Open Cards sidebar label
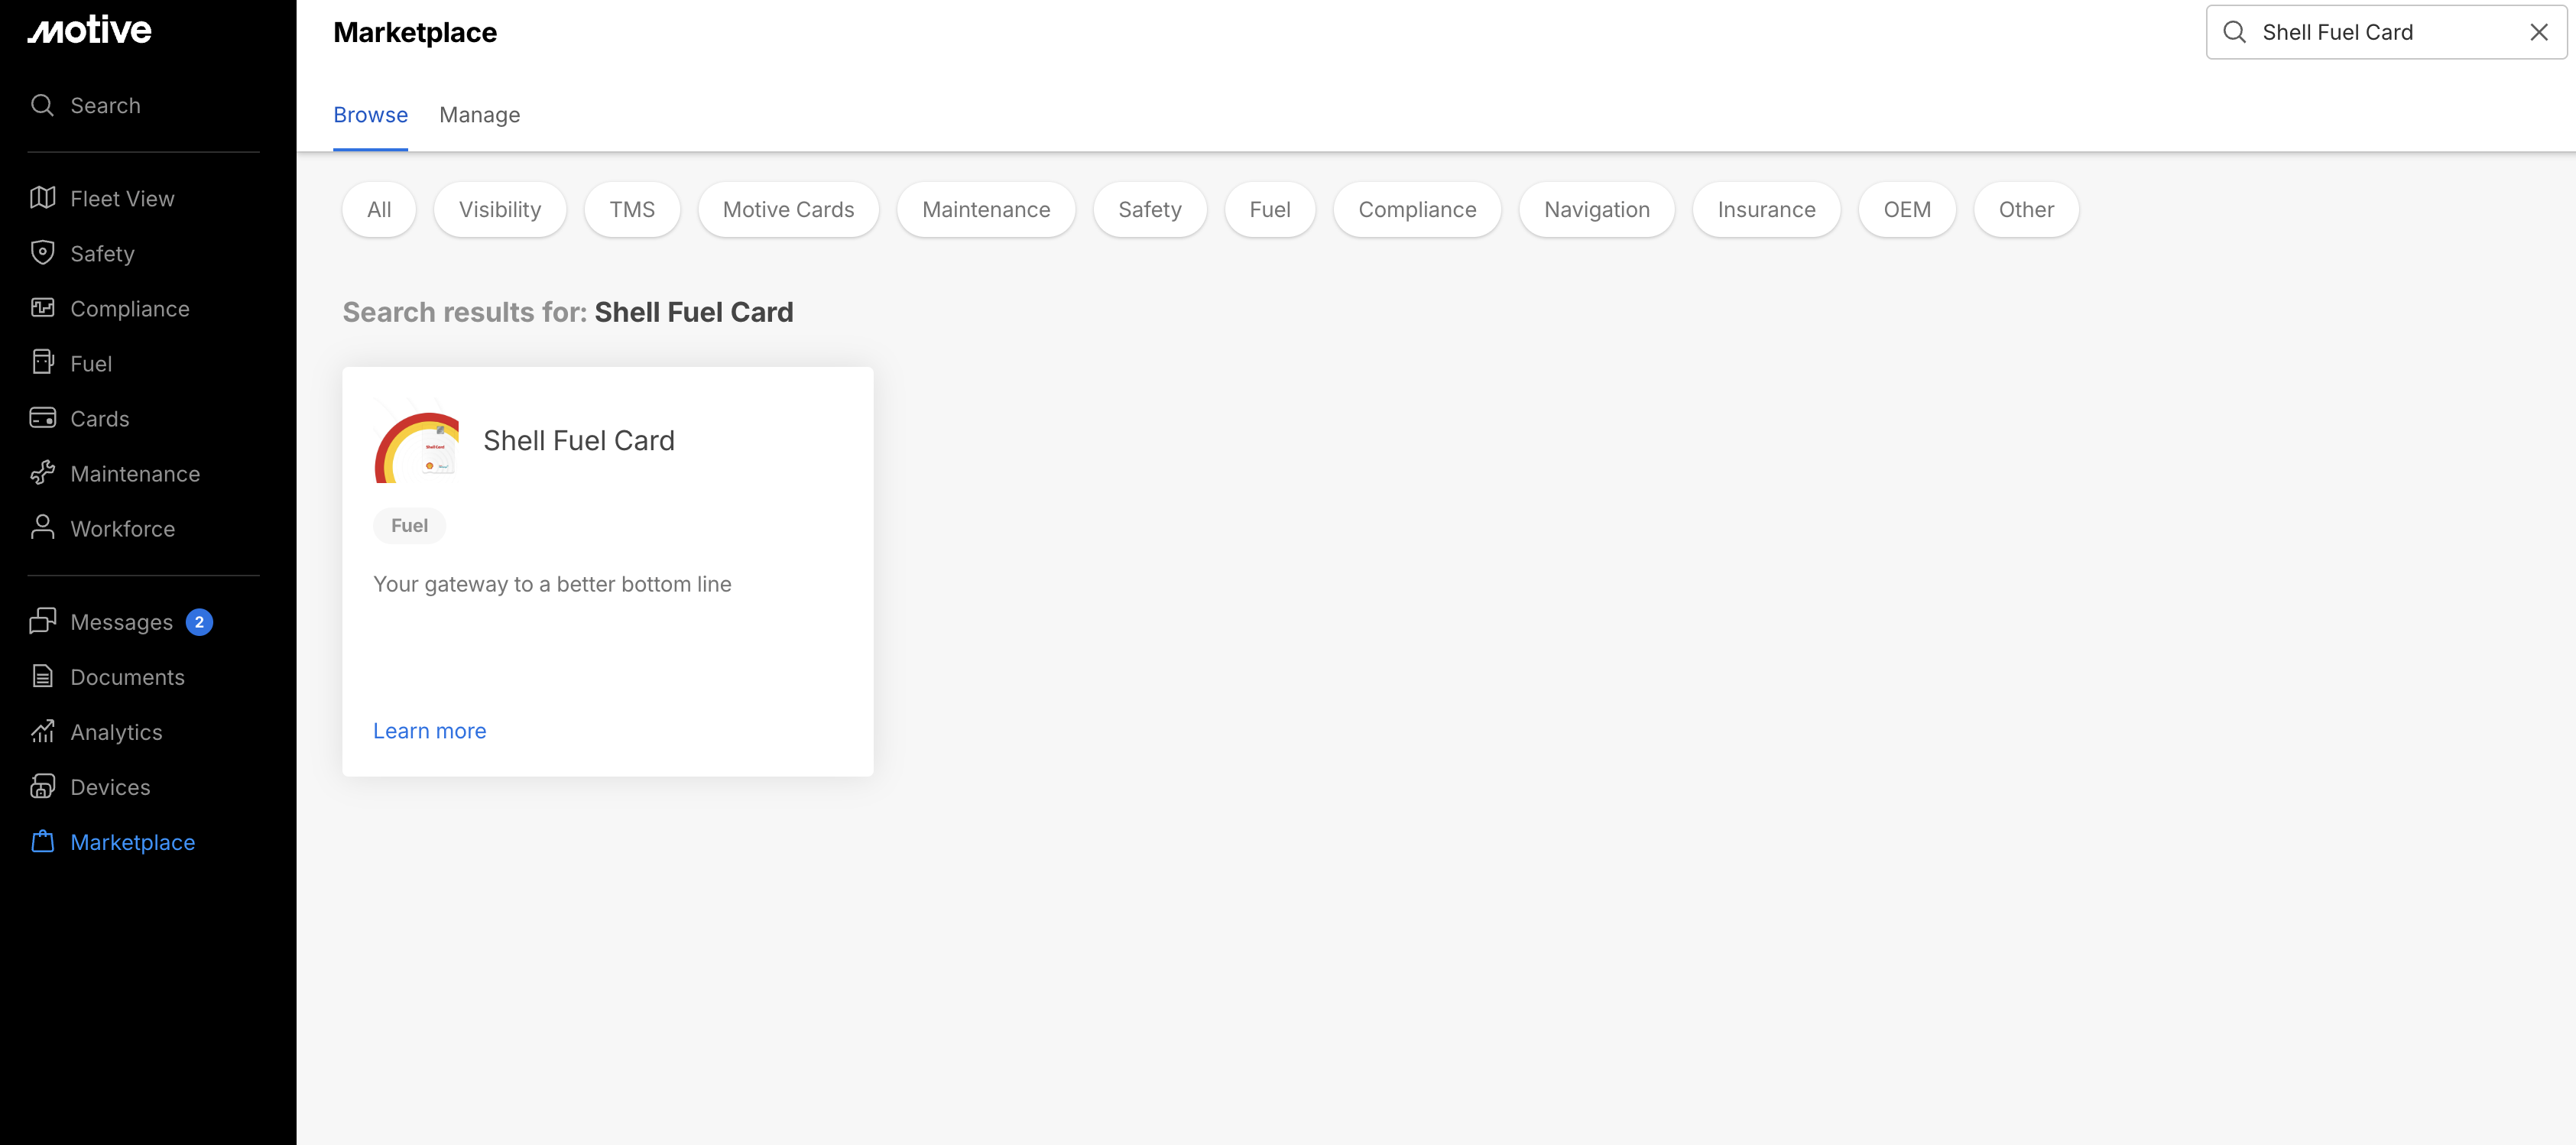The height and width of the screenshot is (1145, 2576). [x=100, y=419]
